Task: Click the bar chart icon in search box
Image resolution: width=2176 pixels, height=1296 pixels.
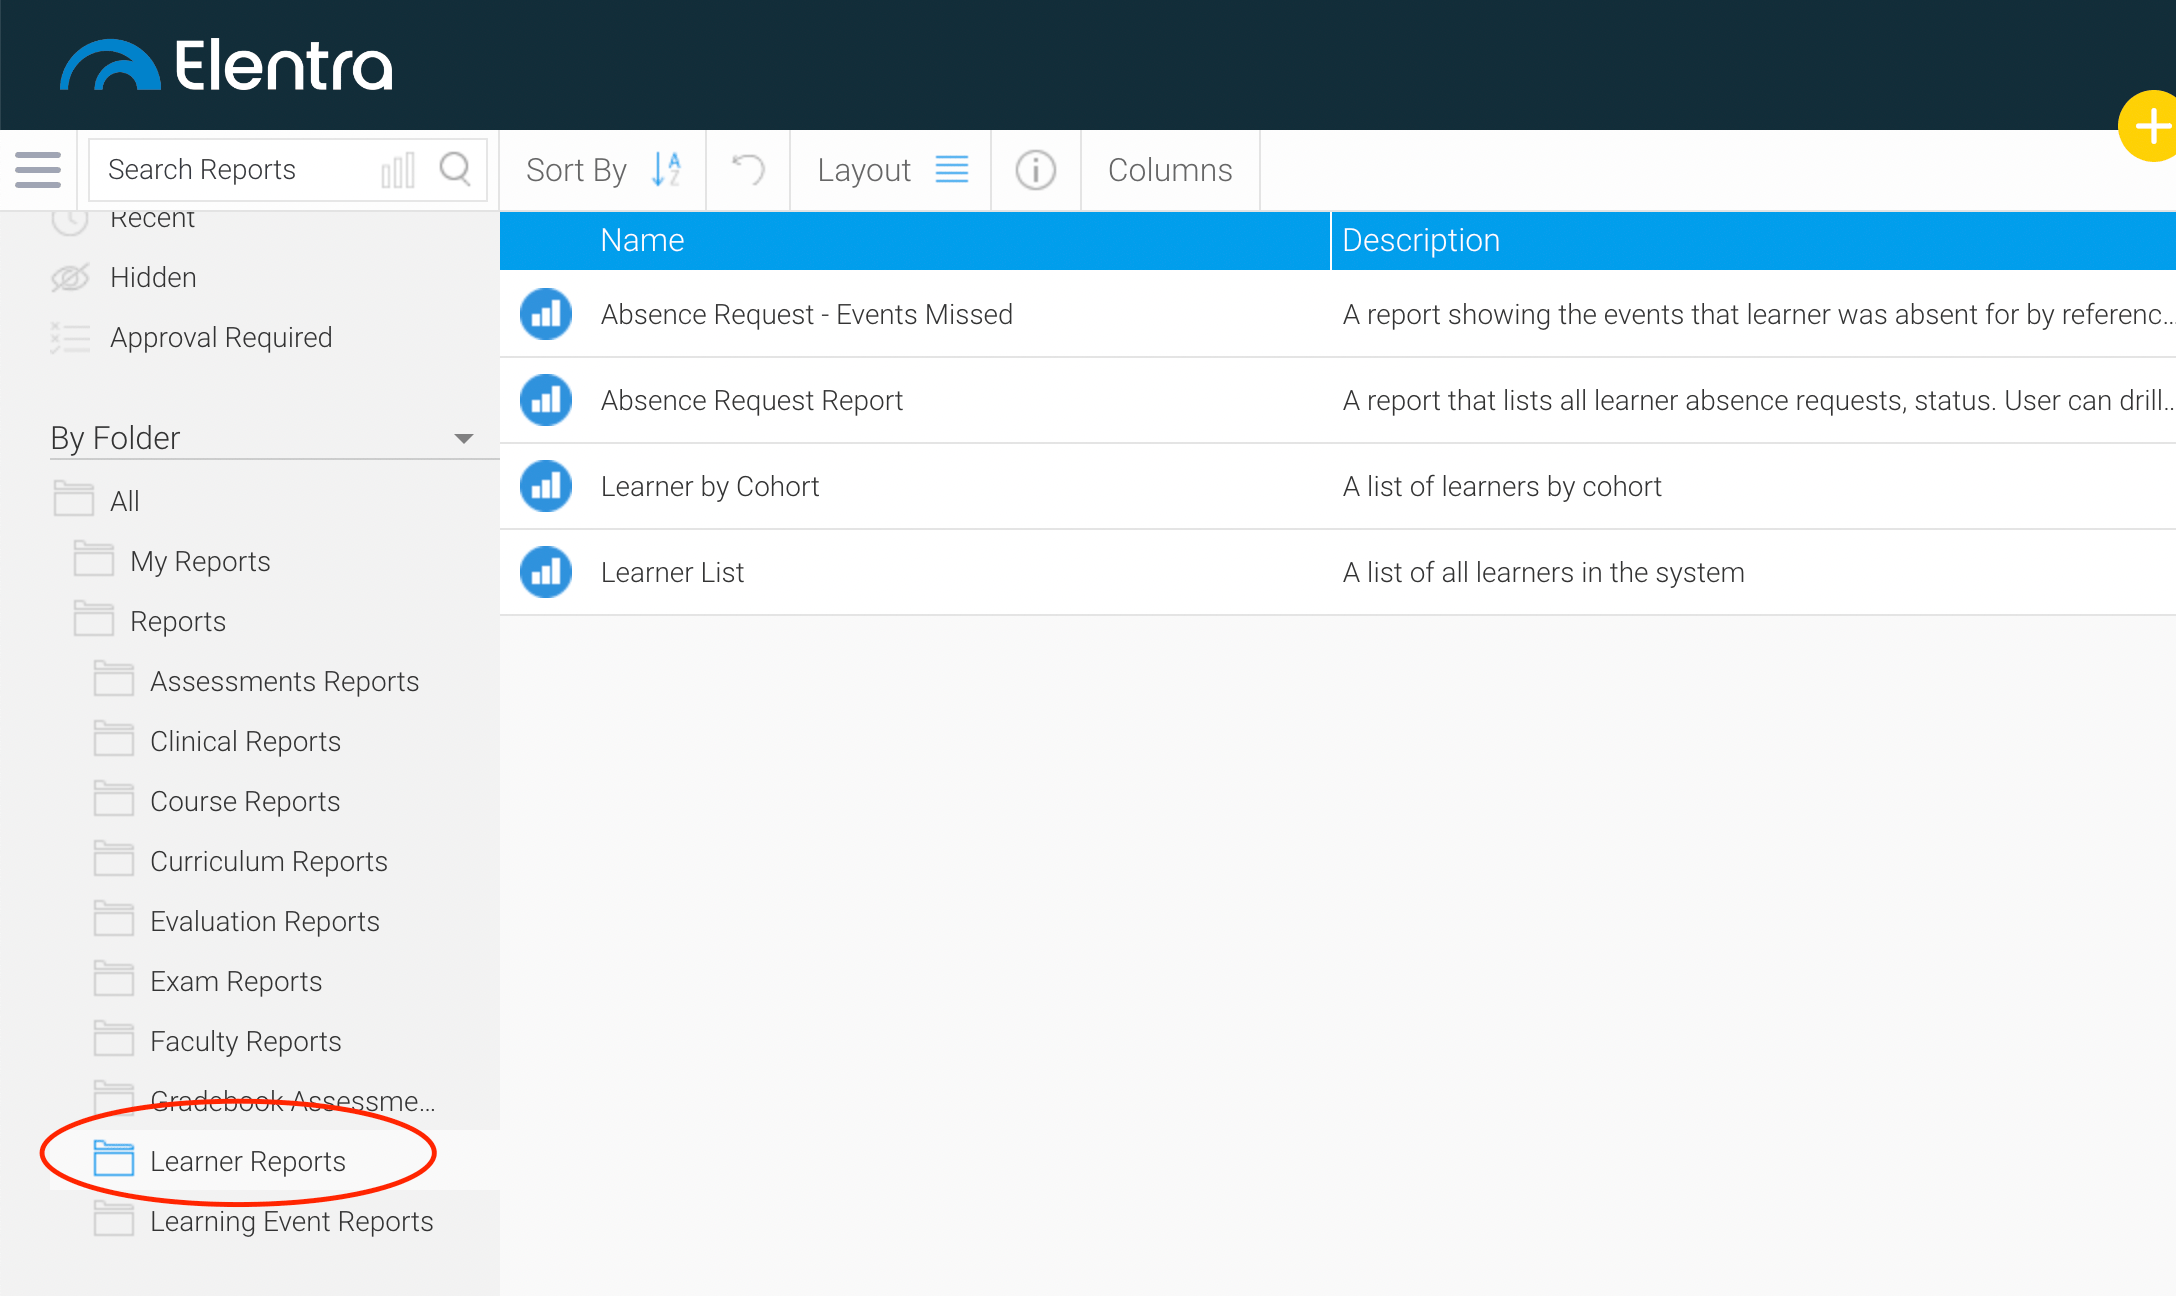Action: coord(398,170)
